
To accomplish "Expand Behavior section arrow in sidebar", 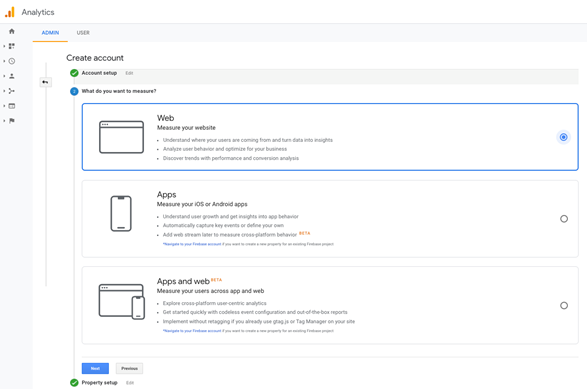I will [4, 106].
